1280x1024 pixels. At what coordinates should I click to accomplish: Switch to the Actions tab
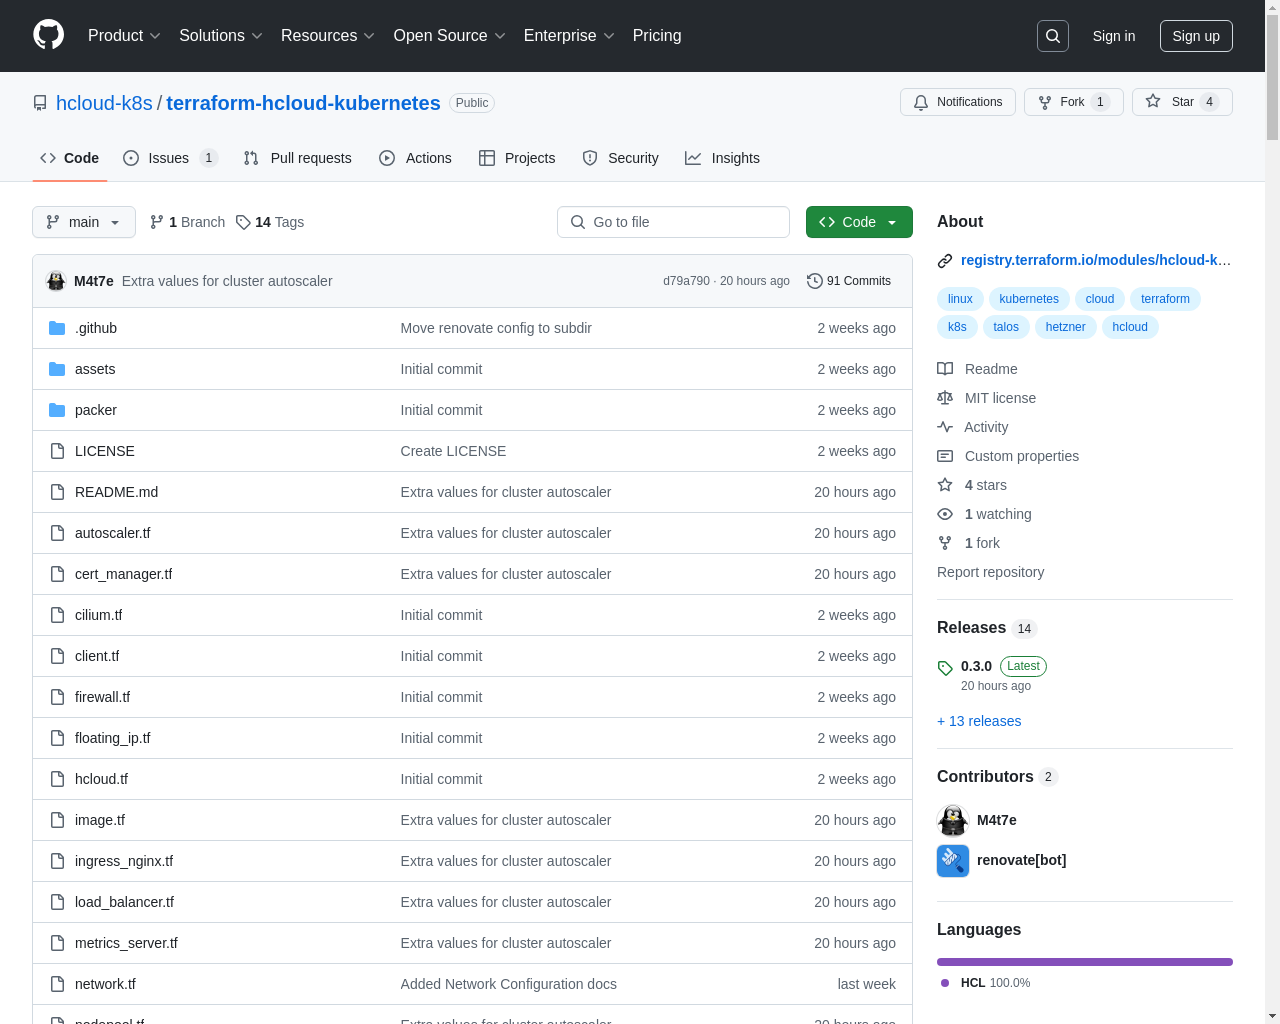point(416,158)
